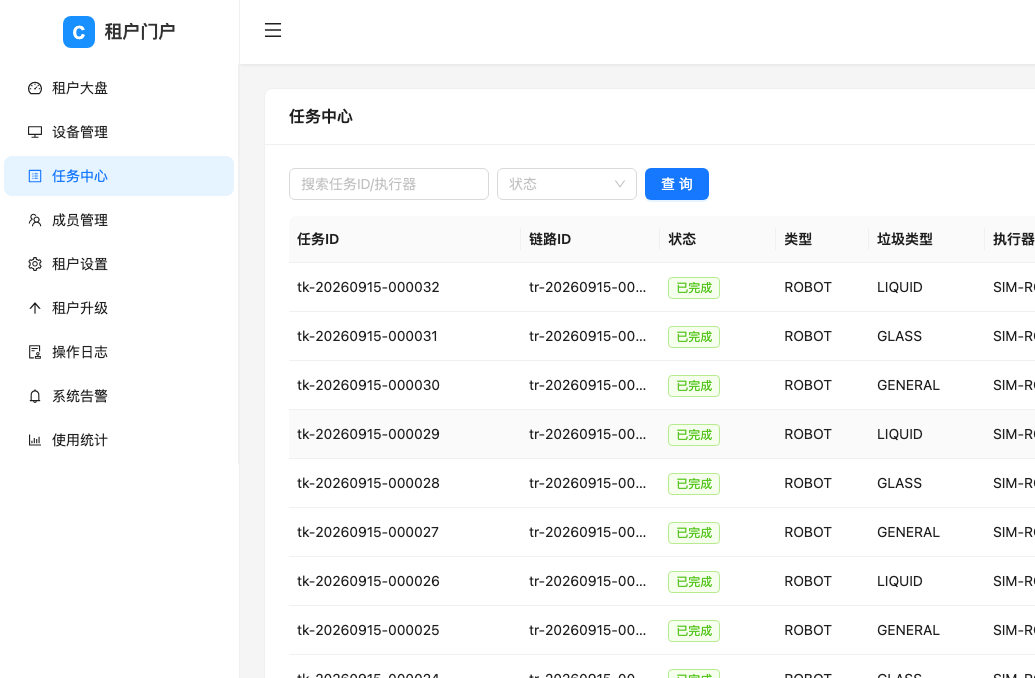
Task: Click 已完成 tag in row tk-20260915-000032
Action: point(694,288)
